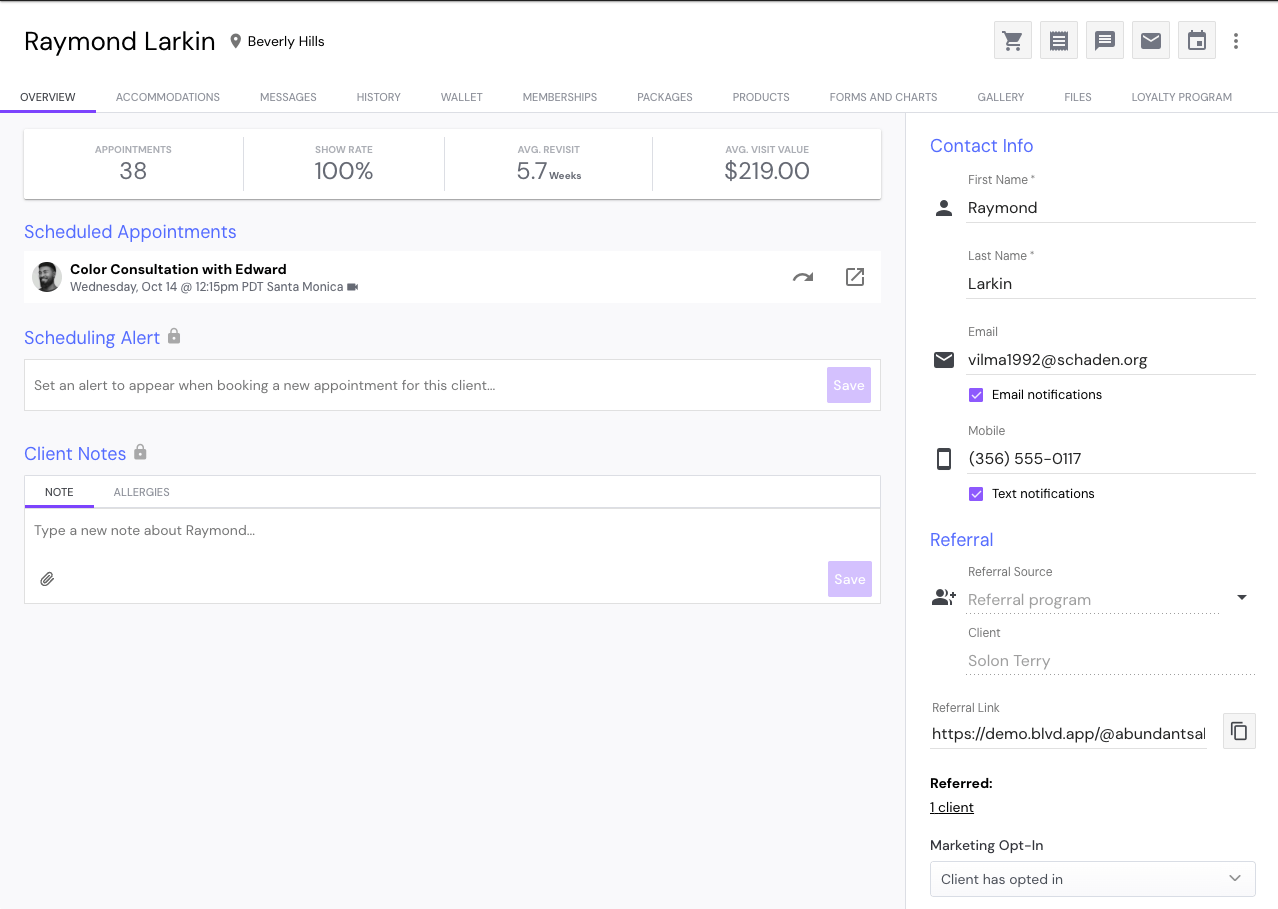This screenshot has width=1278, height=909.
Task: Open Color Consultation appointment in new window
Action: point(855,277)
